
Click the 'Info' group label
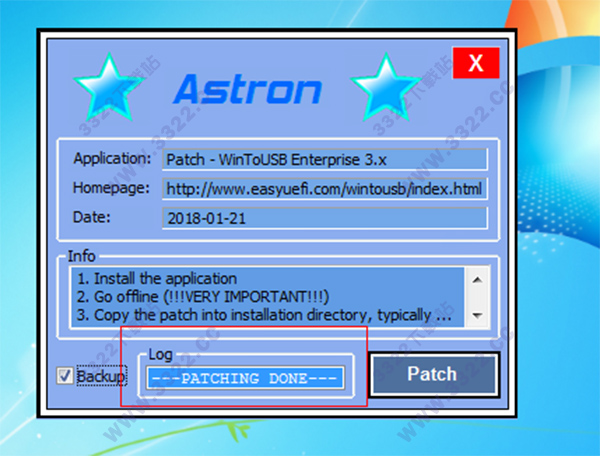tap(81, 256)
